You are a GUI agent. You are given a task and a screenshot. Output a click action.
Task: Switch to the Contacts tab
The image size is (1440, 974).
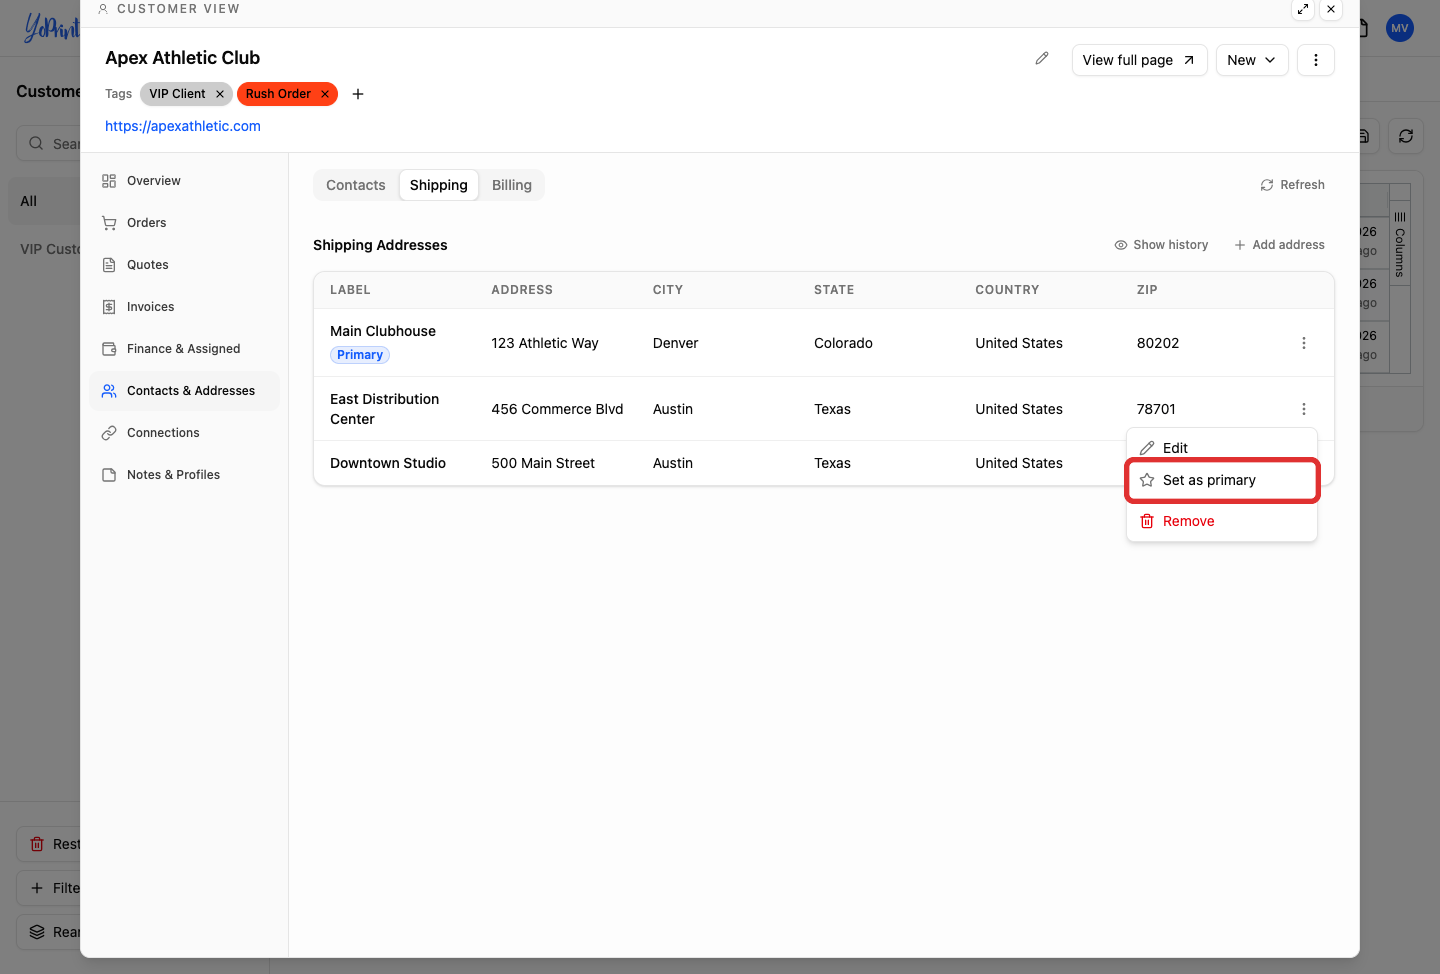tap(356, 185)
